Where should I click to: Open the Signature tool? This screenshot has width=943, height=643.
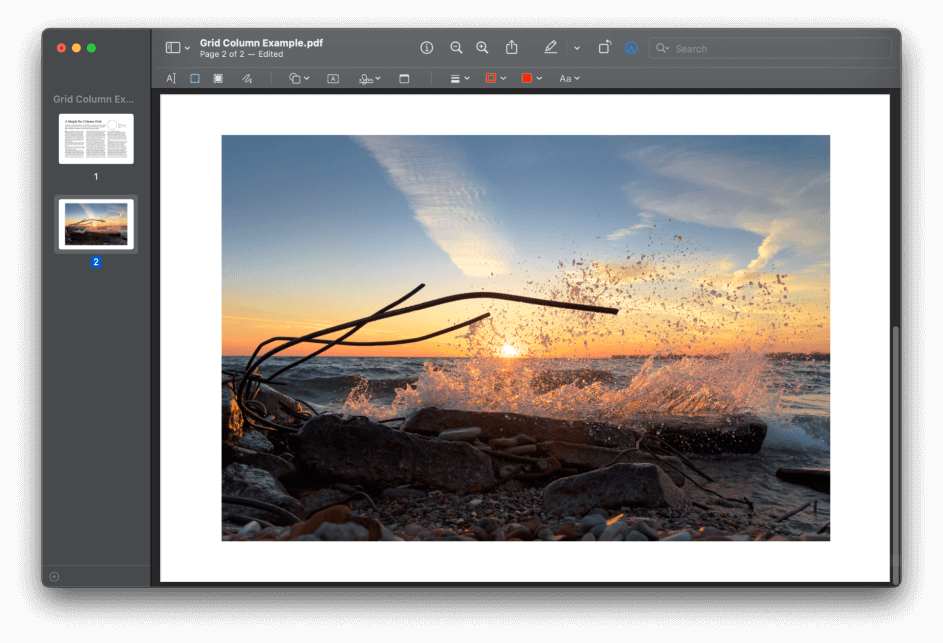[365, 78]
